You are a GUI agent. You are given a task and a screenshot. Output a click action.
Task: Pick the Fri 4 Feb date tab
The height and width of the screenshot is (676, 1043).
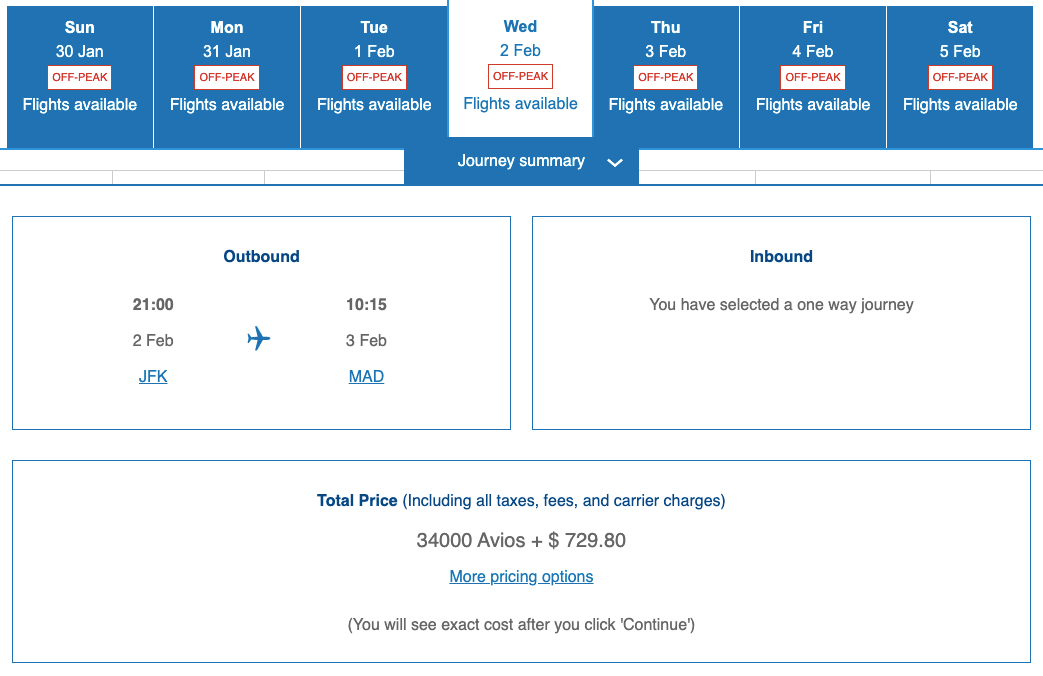coord(813,77)
